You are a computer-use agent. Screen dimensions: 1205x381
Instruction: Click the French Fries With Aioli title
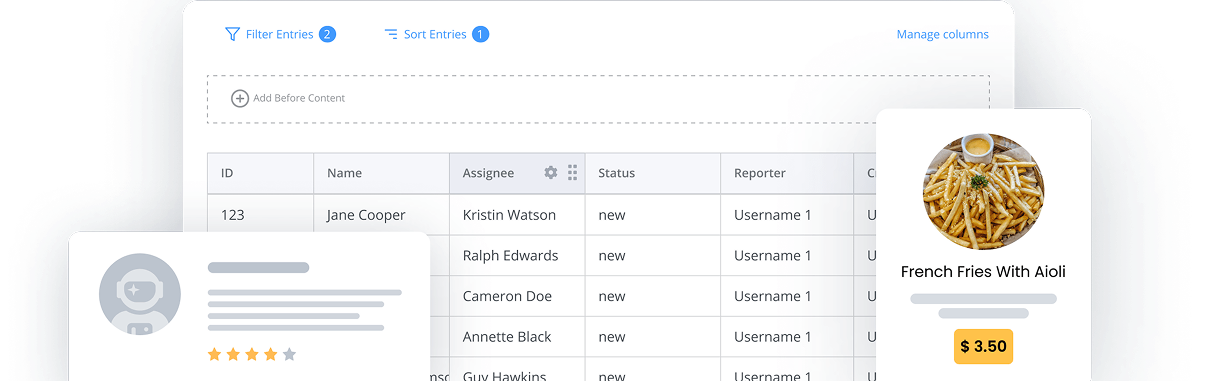point(983,272)
